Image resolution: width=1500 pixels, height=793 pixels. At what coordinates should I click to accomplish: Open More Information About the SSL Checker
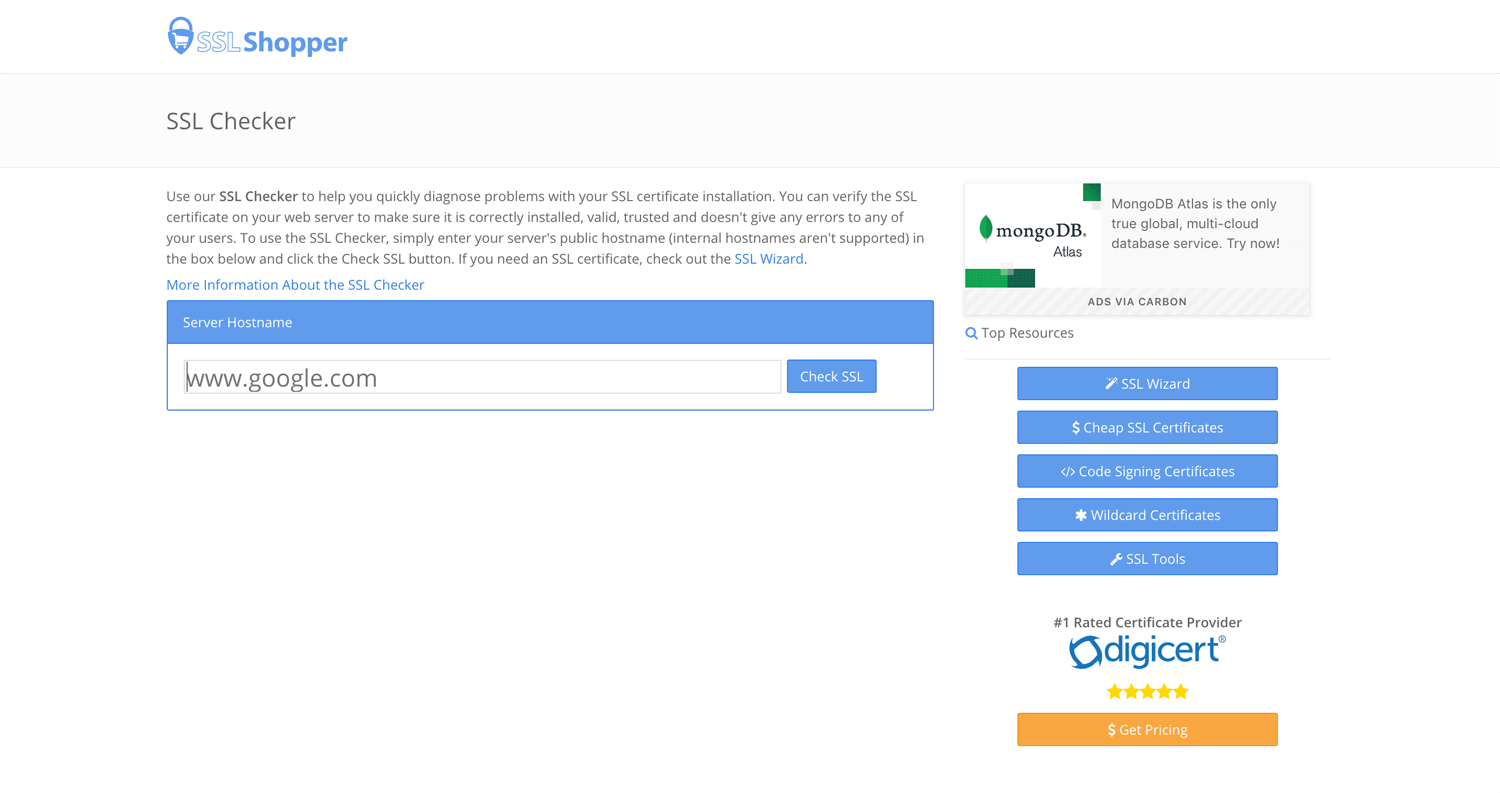[295, 285]
